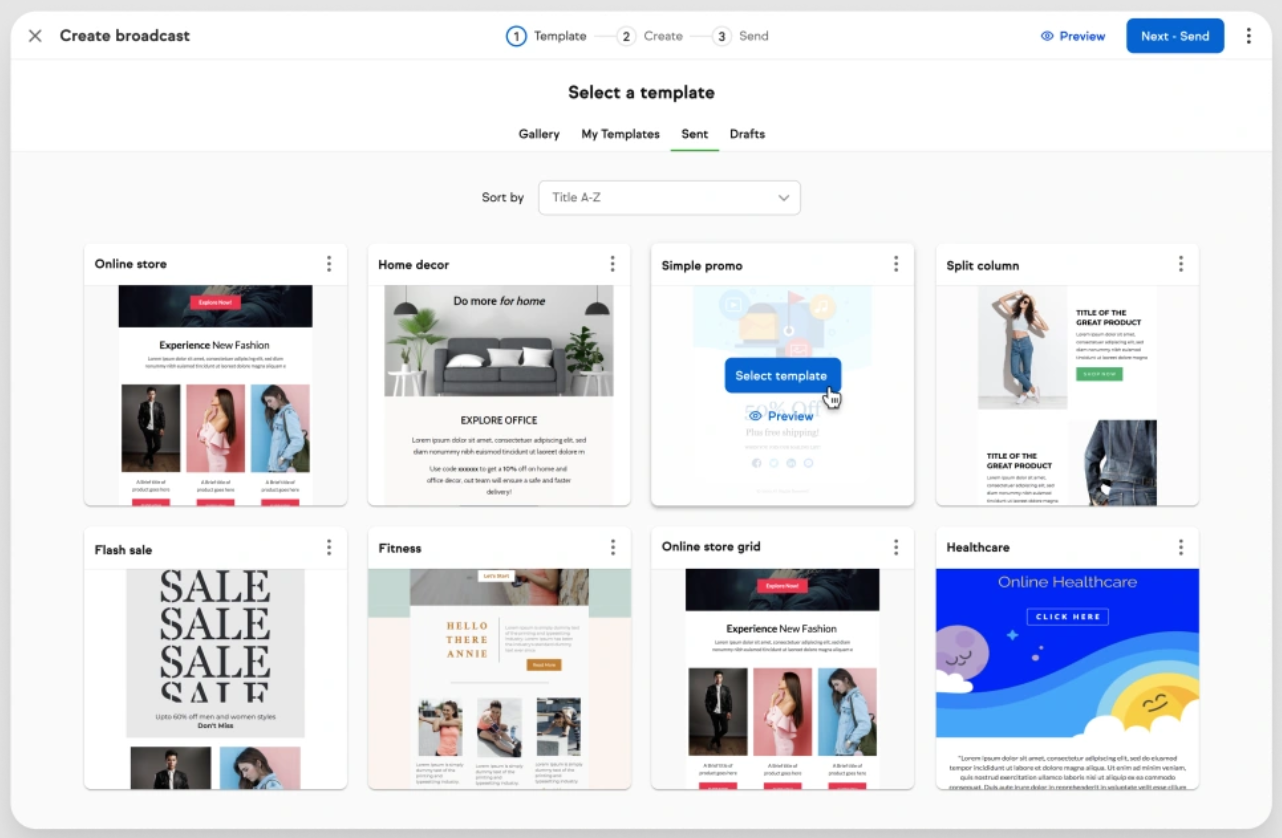Image resolution: width=1282 pixels, height=838 pixels.
Task: Open options menu for Healthcare template
Action: (1180, 547)
